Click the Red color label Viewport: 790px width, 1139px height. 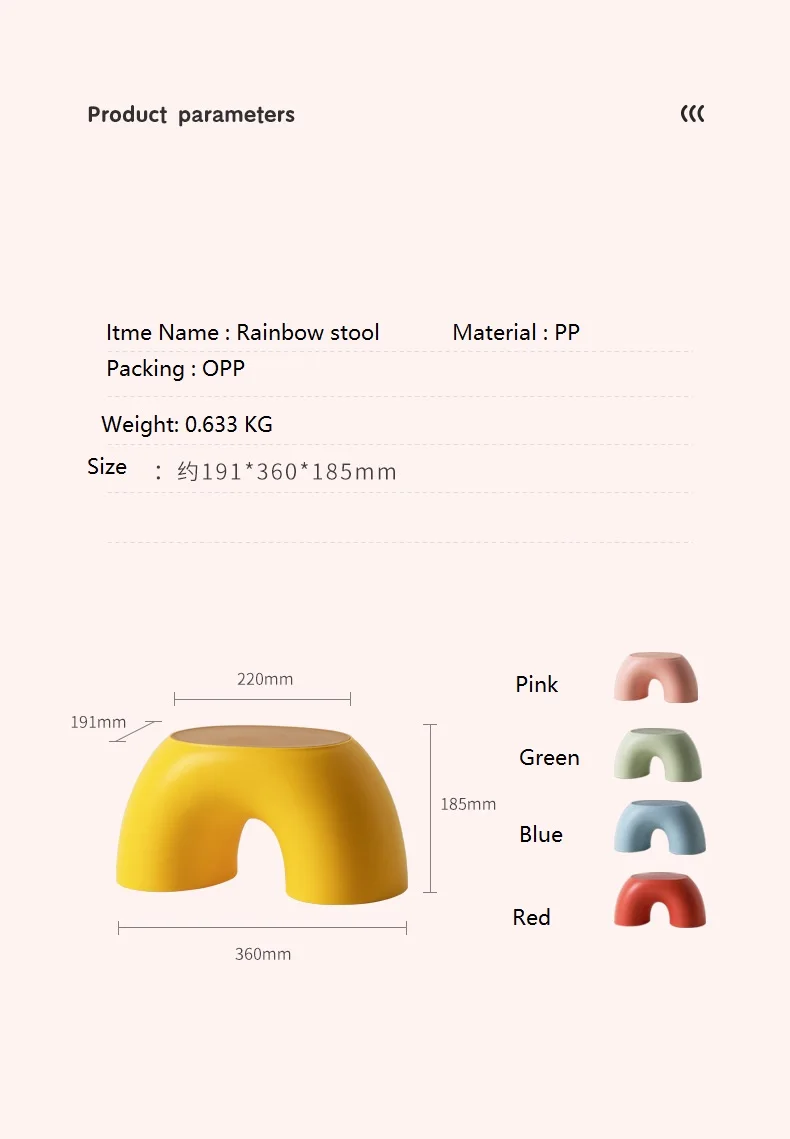(532, 917)
